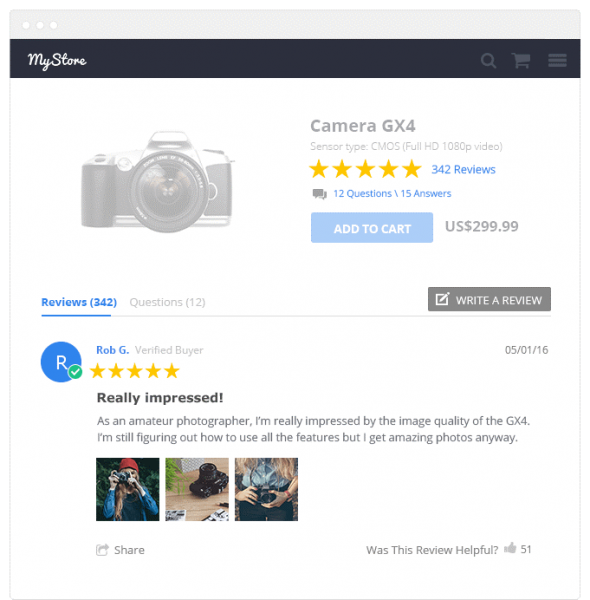Screen dimensions: 590x600
Task: Click the thumbs-up helpful icon
Action: [510, 548]
